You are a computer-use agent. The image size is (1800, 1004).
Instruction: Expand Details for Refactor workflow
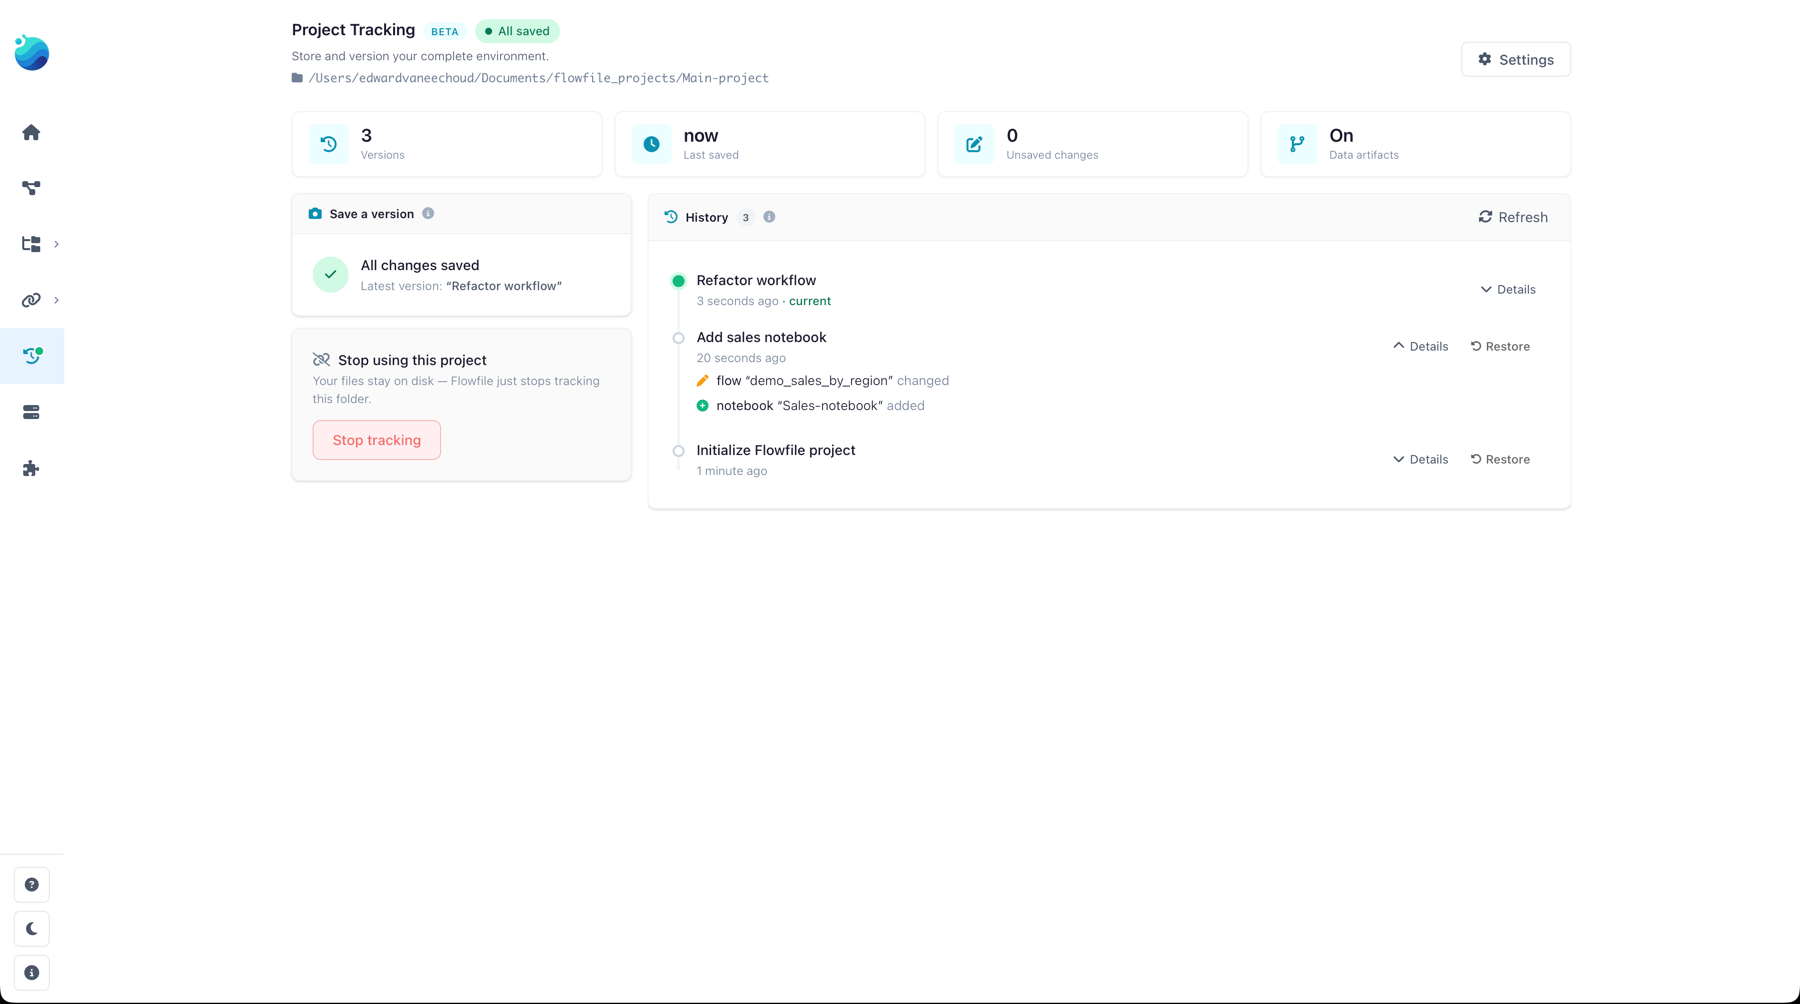tap(1508, 290)
